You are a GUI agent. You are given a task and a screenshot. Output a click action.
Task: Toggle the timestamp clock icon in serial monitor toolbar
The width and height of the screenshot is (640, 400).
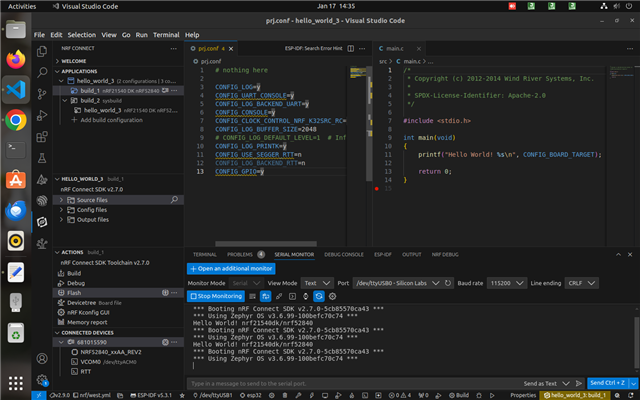click(x=306, y=296)
